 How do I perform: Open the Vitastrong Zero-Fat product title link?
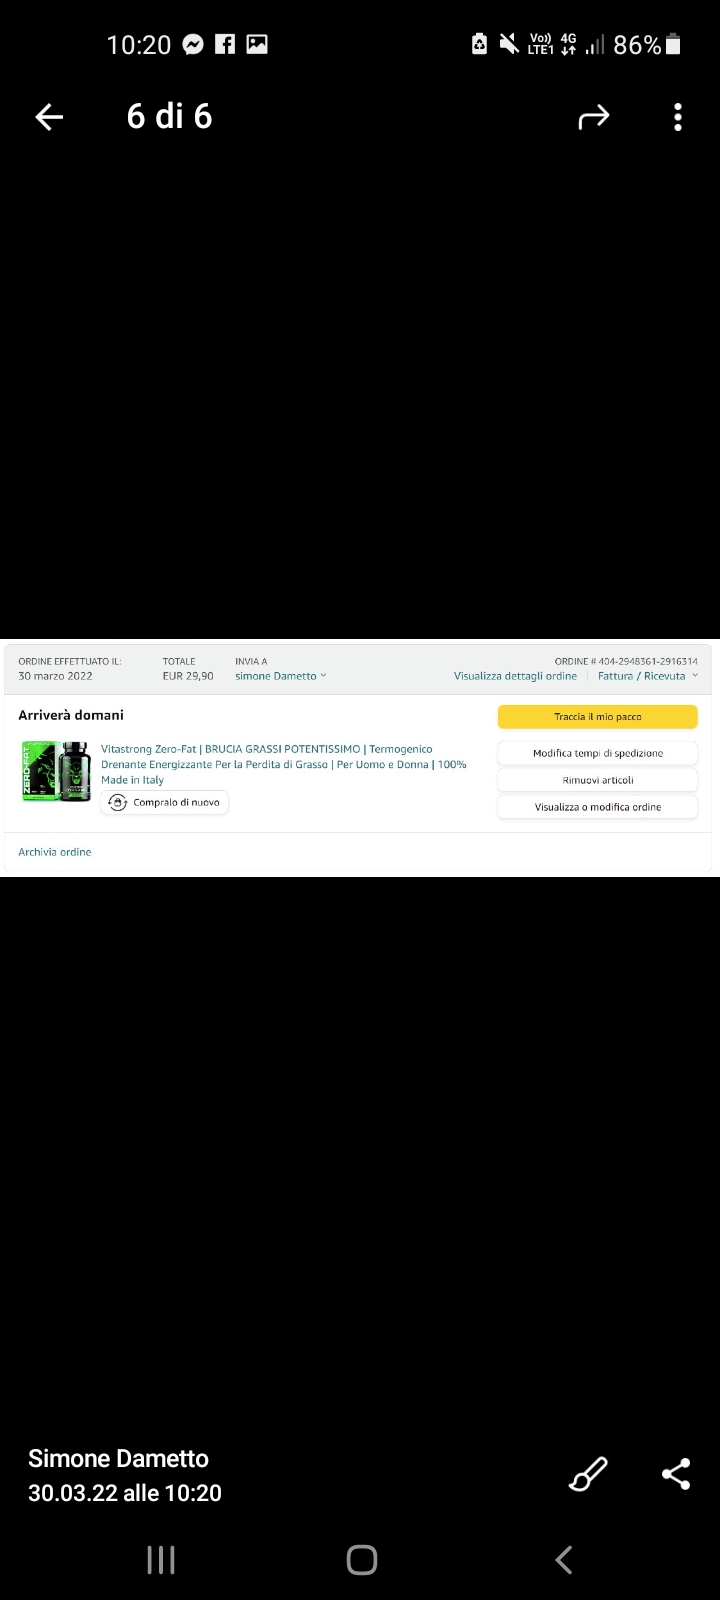coord(284,764)
